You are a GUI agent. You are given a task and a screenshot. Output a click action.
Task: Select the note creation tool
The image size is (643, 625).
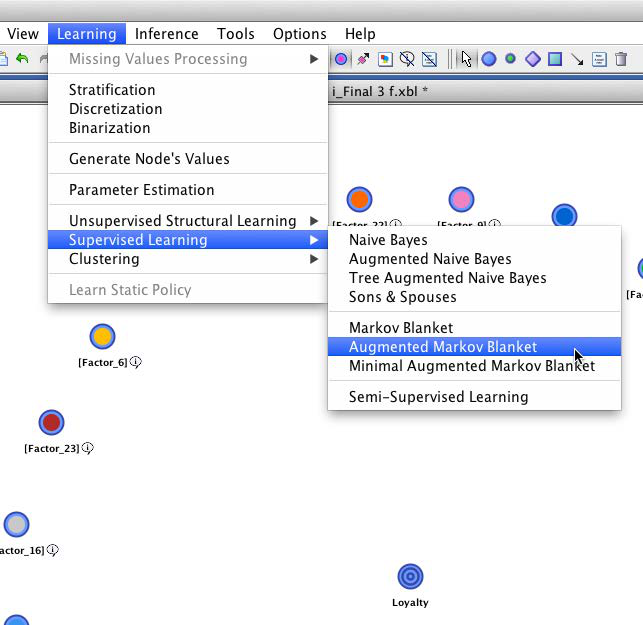599,59
